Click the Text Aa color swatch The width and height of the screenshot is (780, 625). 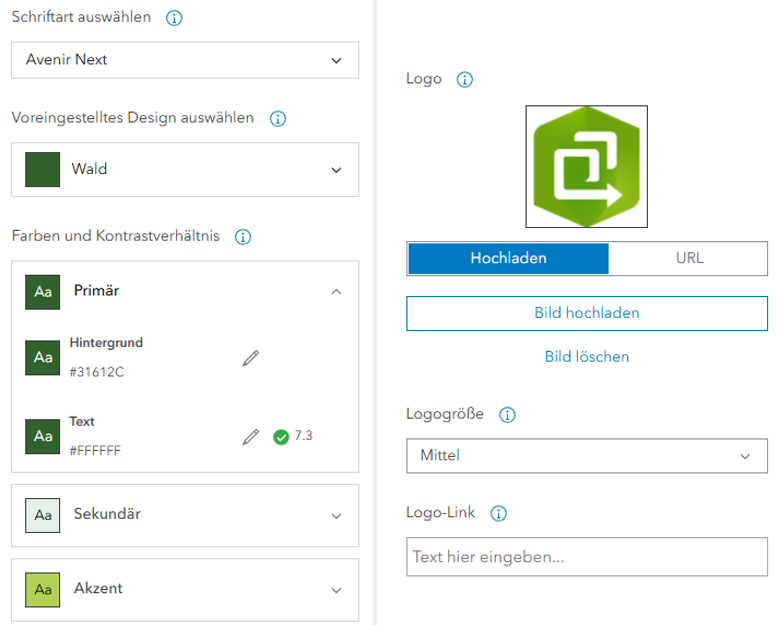click(x=43, y=436)
